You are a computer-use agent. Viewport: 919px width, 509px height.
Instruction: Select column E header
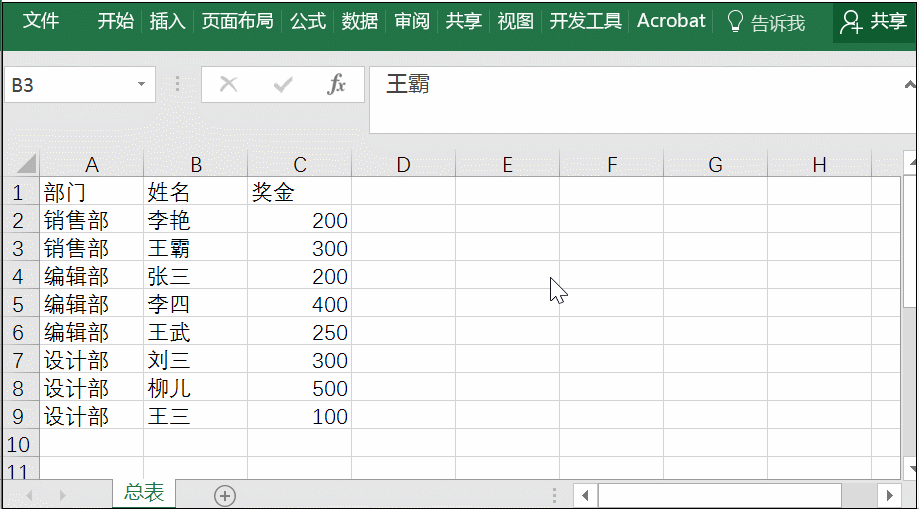[x=508, y=165]
